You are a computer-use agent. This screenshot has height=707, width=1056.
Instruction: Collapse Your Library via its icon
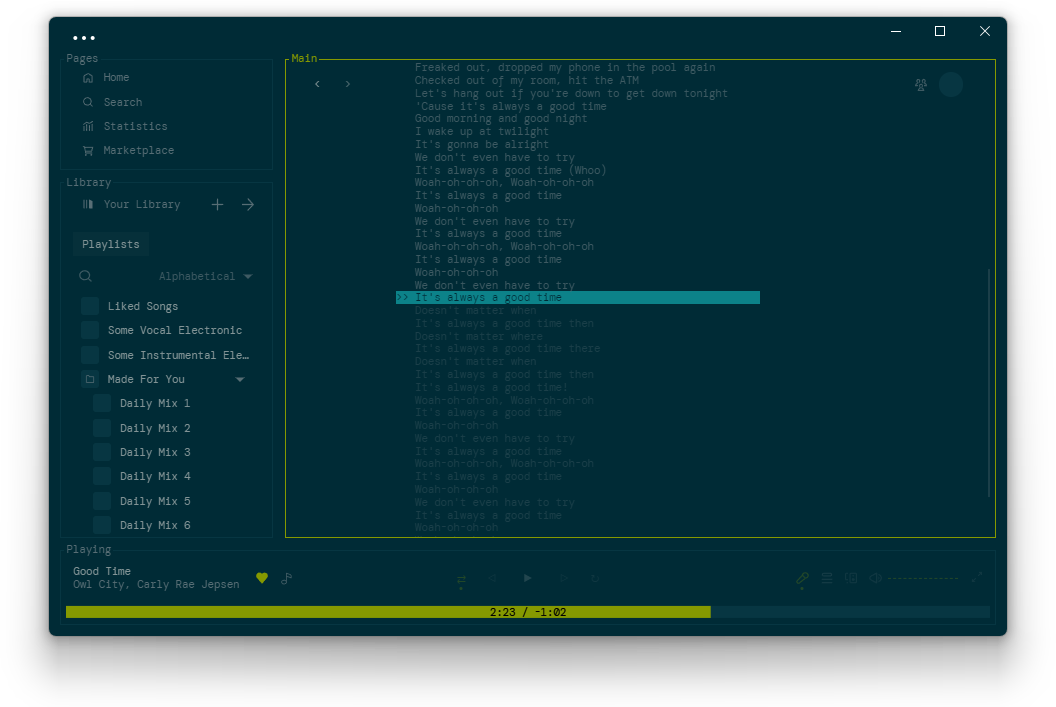coord(88,204)
